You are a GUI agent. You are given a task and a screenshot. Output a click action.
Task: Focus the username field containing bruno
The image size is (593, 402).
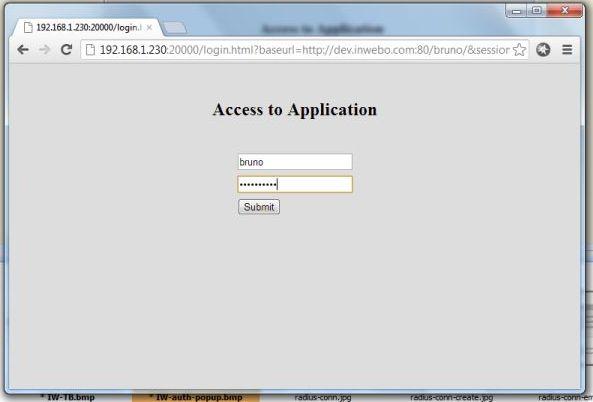click(x=295, y=162)
